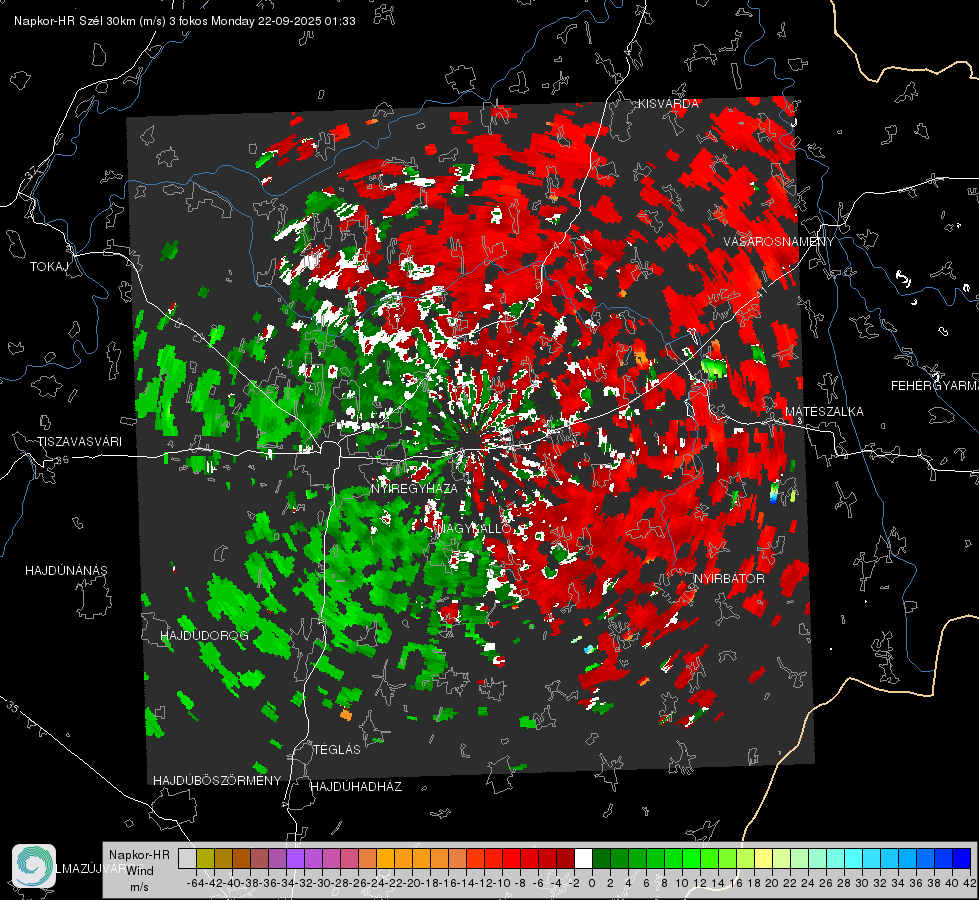The image size is (979, 900).
Task: Click the 42 legend scale value
Action: click(969, 883)
